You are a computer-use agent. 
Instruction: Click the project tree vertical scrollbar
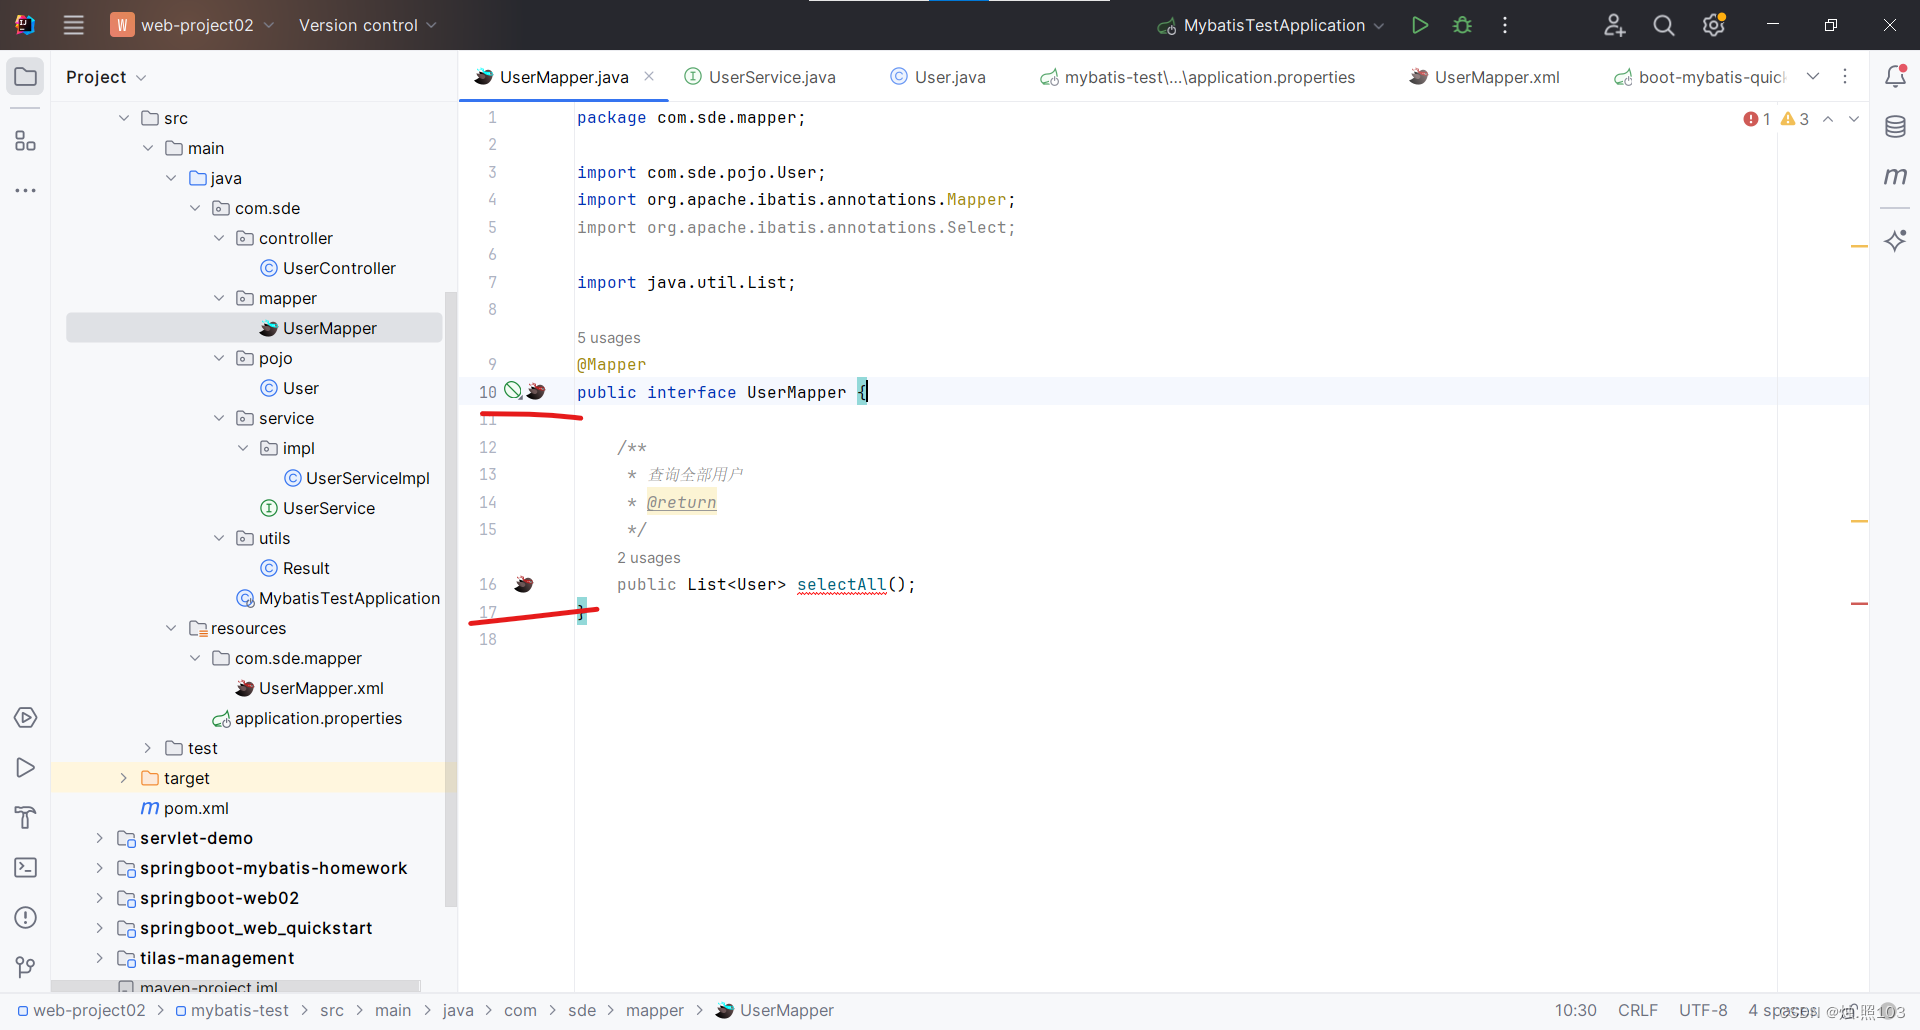pos(450,599)
